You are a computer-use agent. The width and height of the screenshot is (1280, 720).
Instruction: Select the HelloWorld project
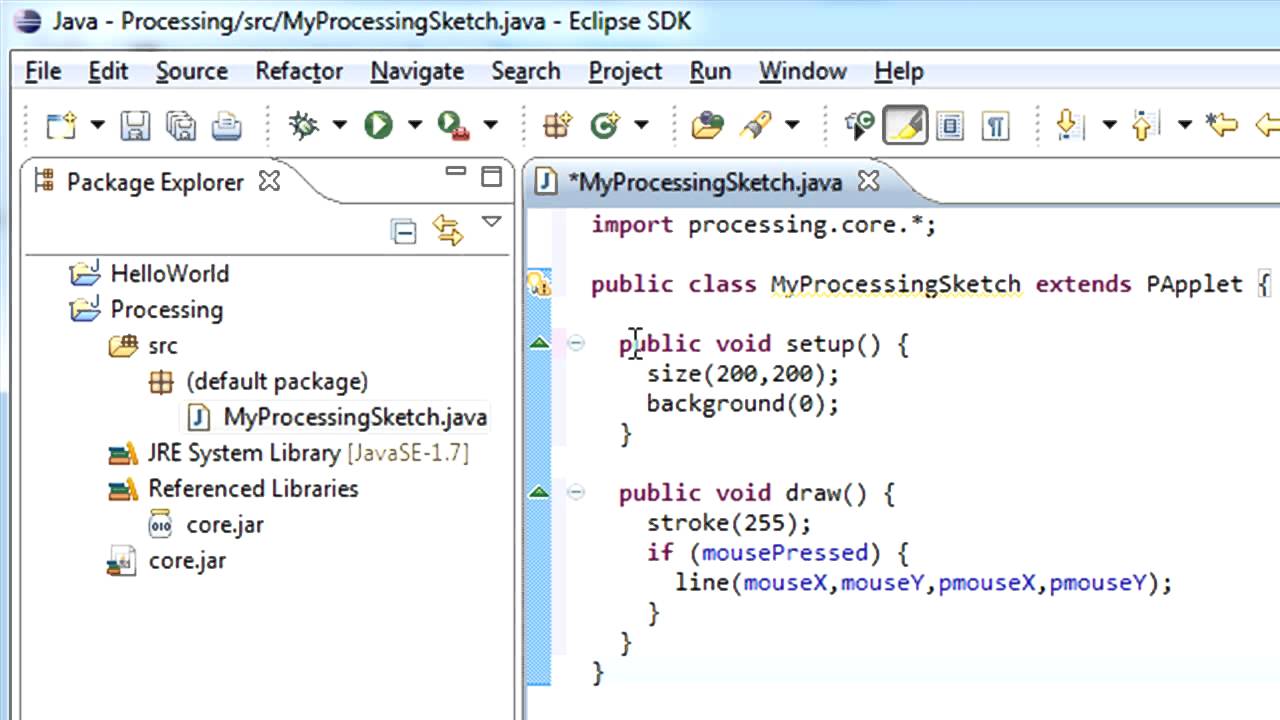(169, 273)
